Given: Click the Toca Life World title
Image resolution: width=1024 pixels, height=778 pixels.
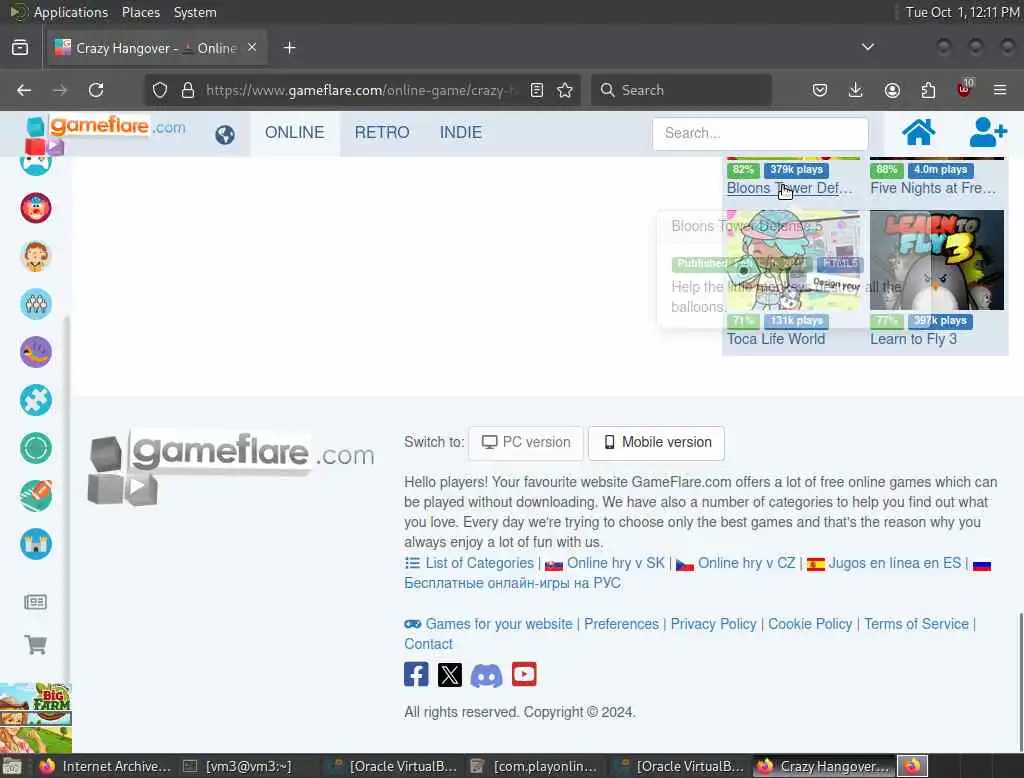Looking at the screenshot, I should coord(776,339).
